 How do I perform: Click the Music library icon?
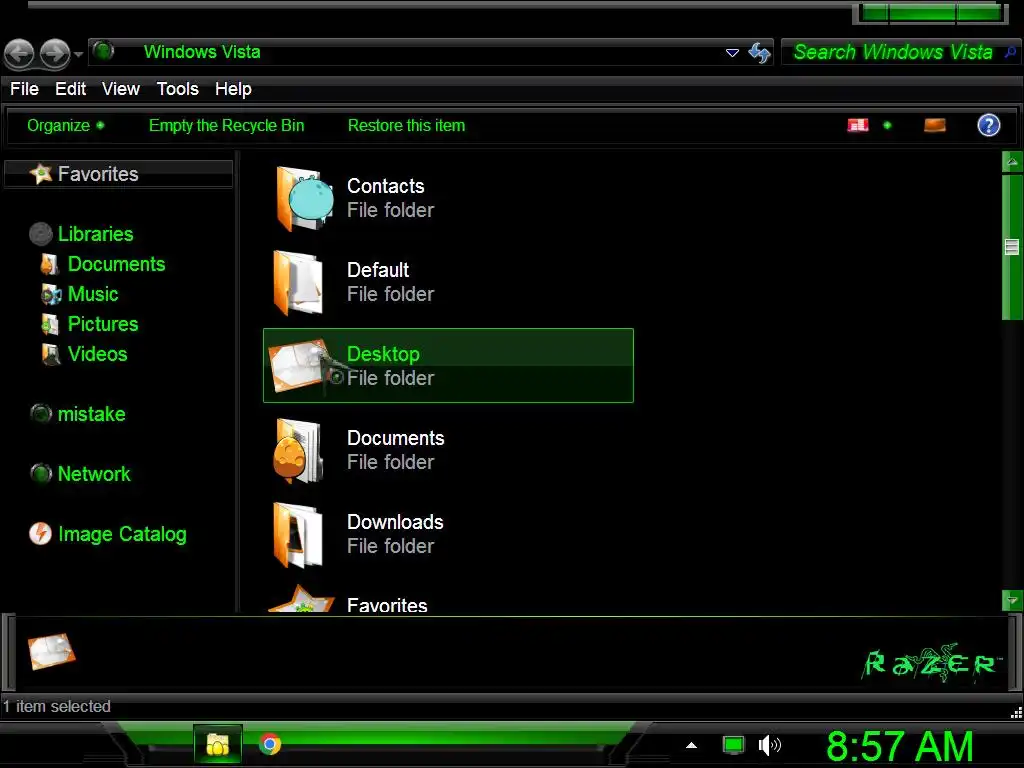(x=51, y=295)
